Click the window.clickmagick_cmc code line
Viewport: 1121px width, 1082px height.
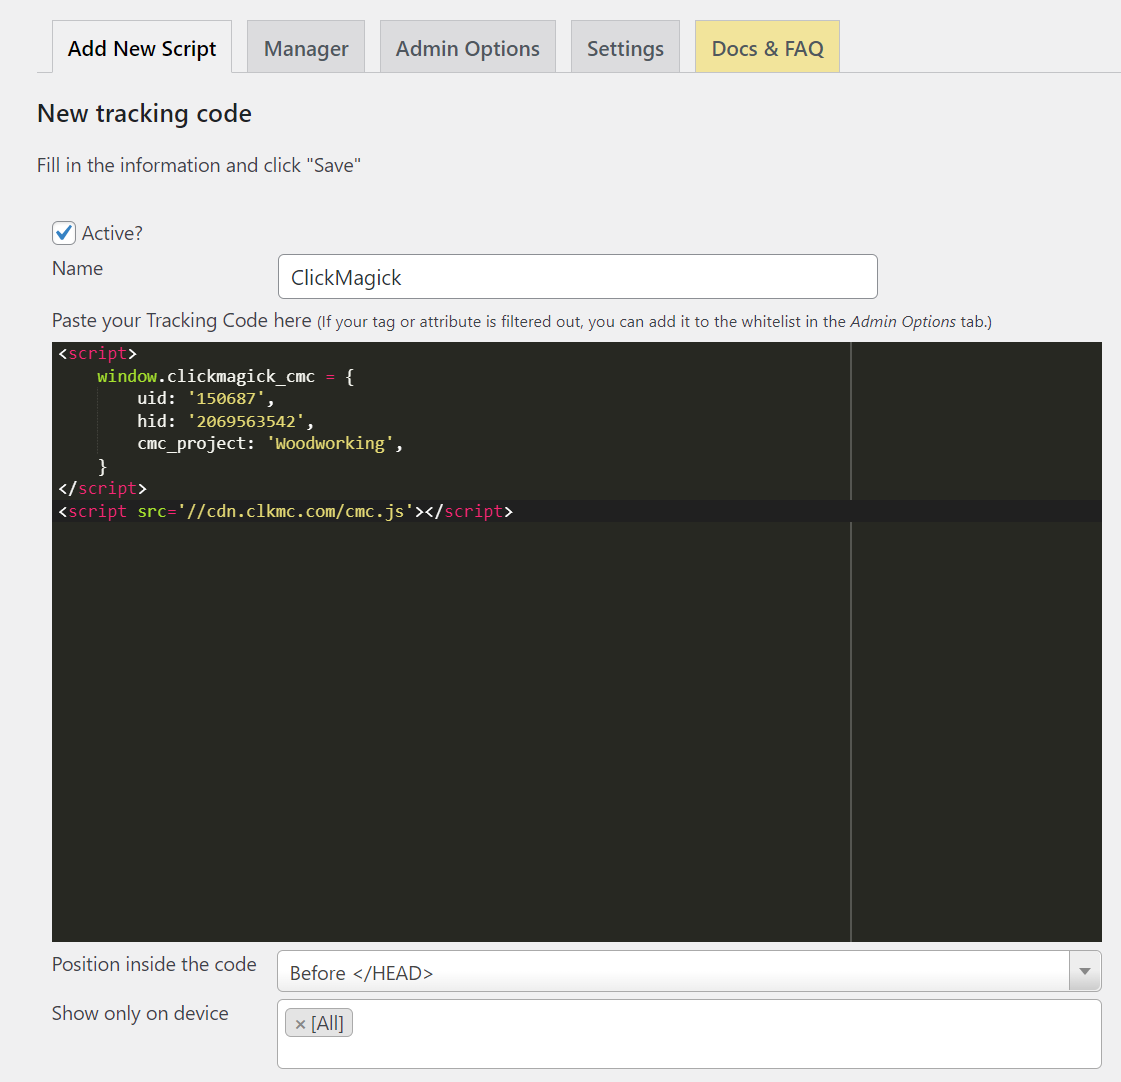click(x=225, y=377)
